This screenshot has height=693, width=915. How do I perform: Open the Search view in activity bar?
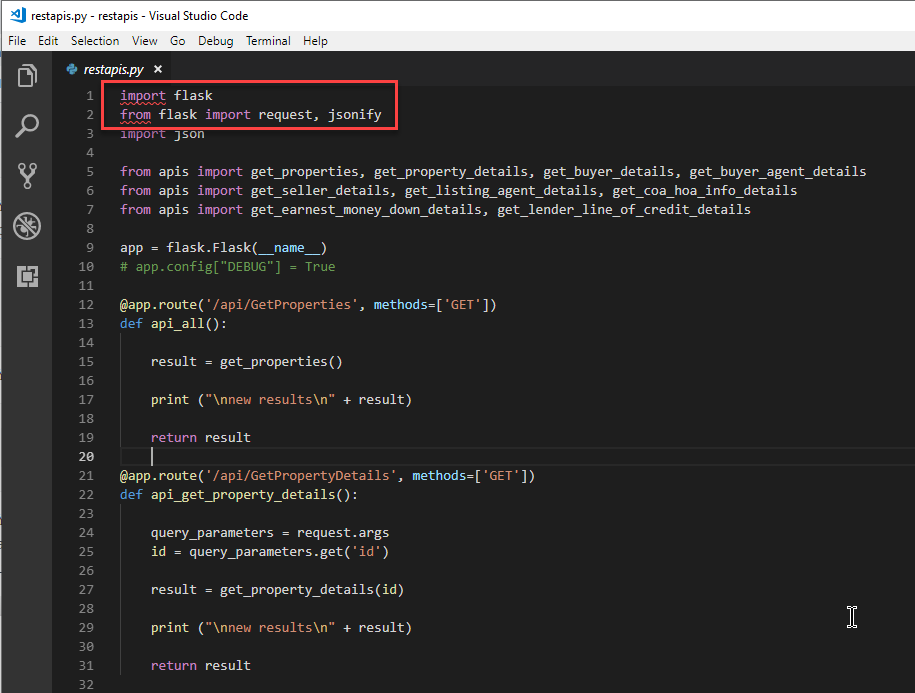[x=27, y=125]
